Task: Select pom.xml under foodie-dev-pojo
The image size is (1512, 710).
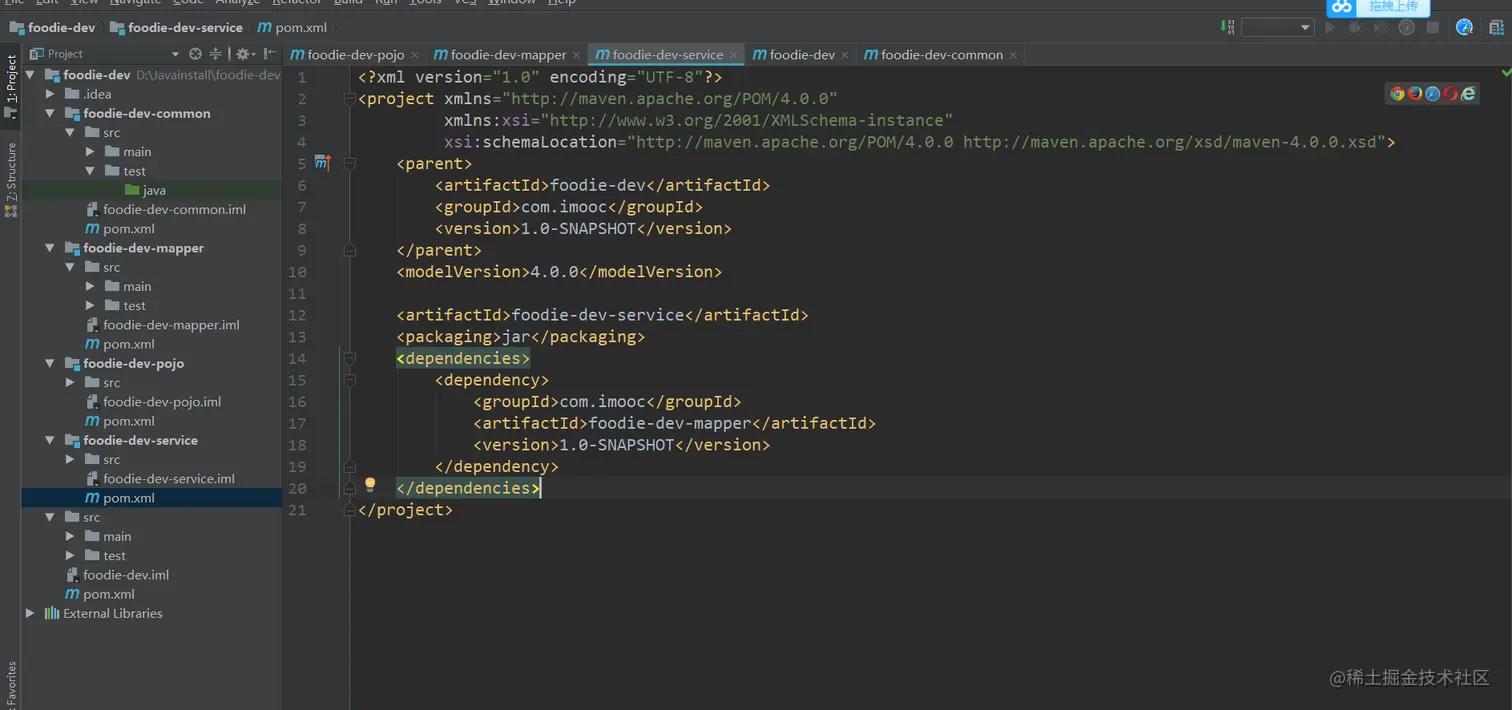Action: click(x=121, y=421)
